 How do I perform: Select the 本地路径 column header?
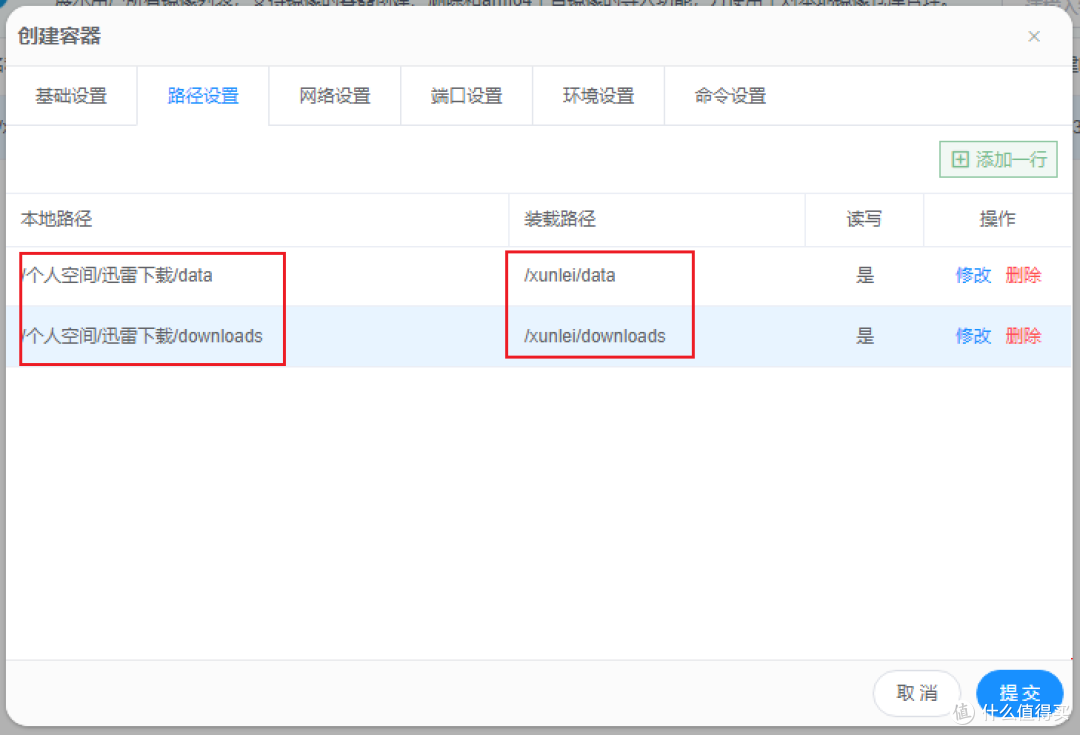[x=49, y=219]
